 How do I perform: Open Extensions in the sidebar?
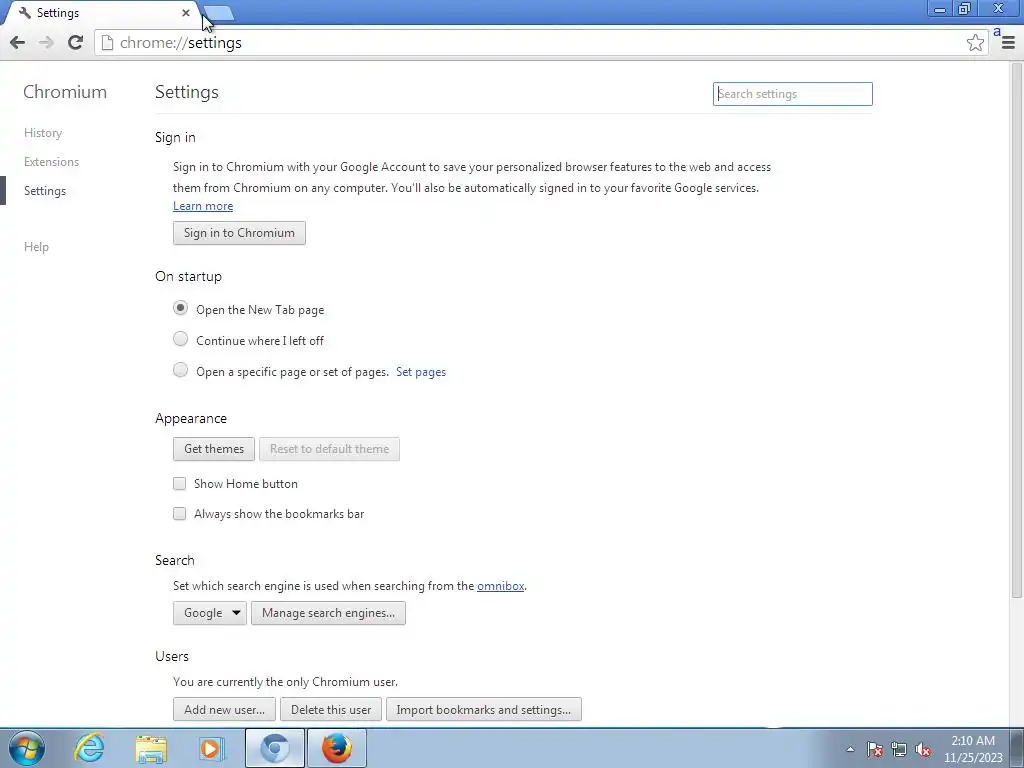point(52,162)
